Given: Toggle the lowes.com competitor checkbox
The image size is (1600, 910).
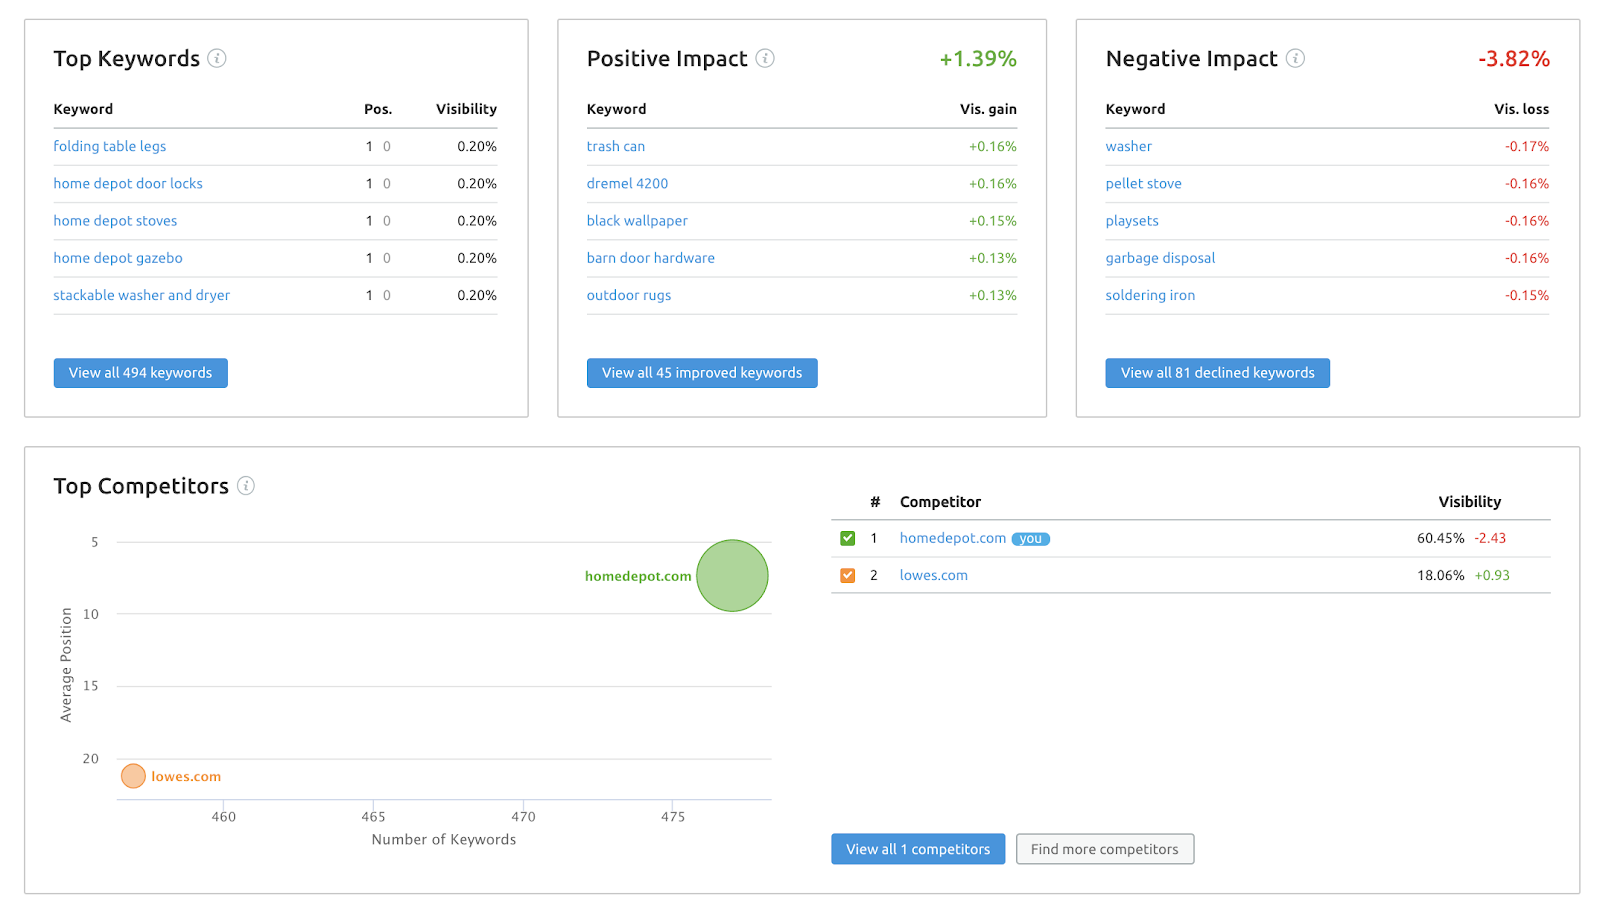Looking at the screenshot, I should (x=848, y=576).
